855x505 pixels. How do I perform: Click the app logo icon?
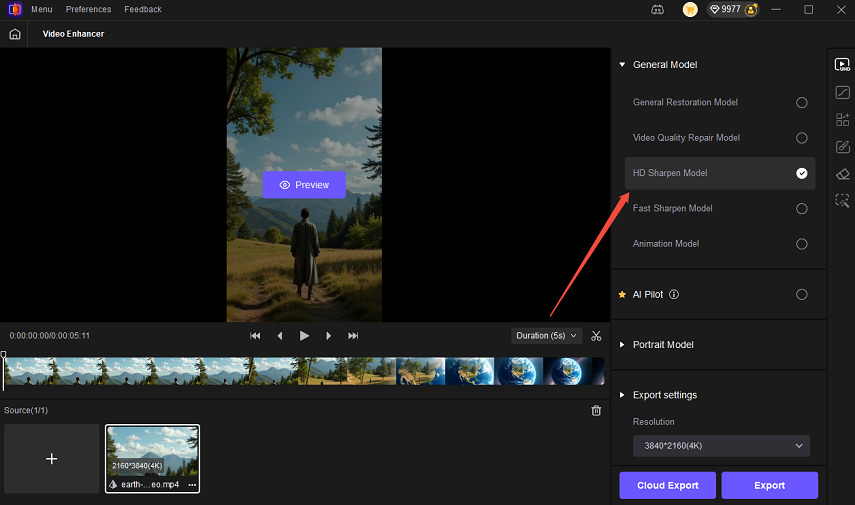pos(15,9)
